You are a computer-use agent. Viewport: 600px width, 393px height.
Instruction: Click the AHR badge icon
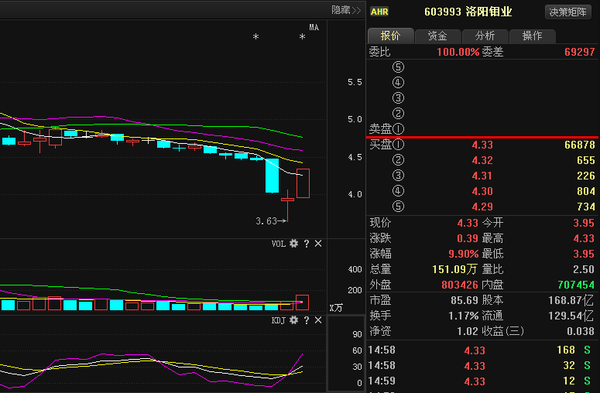point(379,12)
